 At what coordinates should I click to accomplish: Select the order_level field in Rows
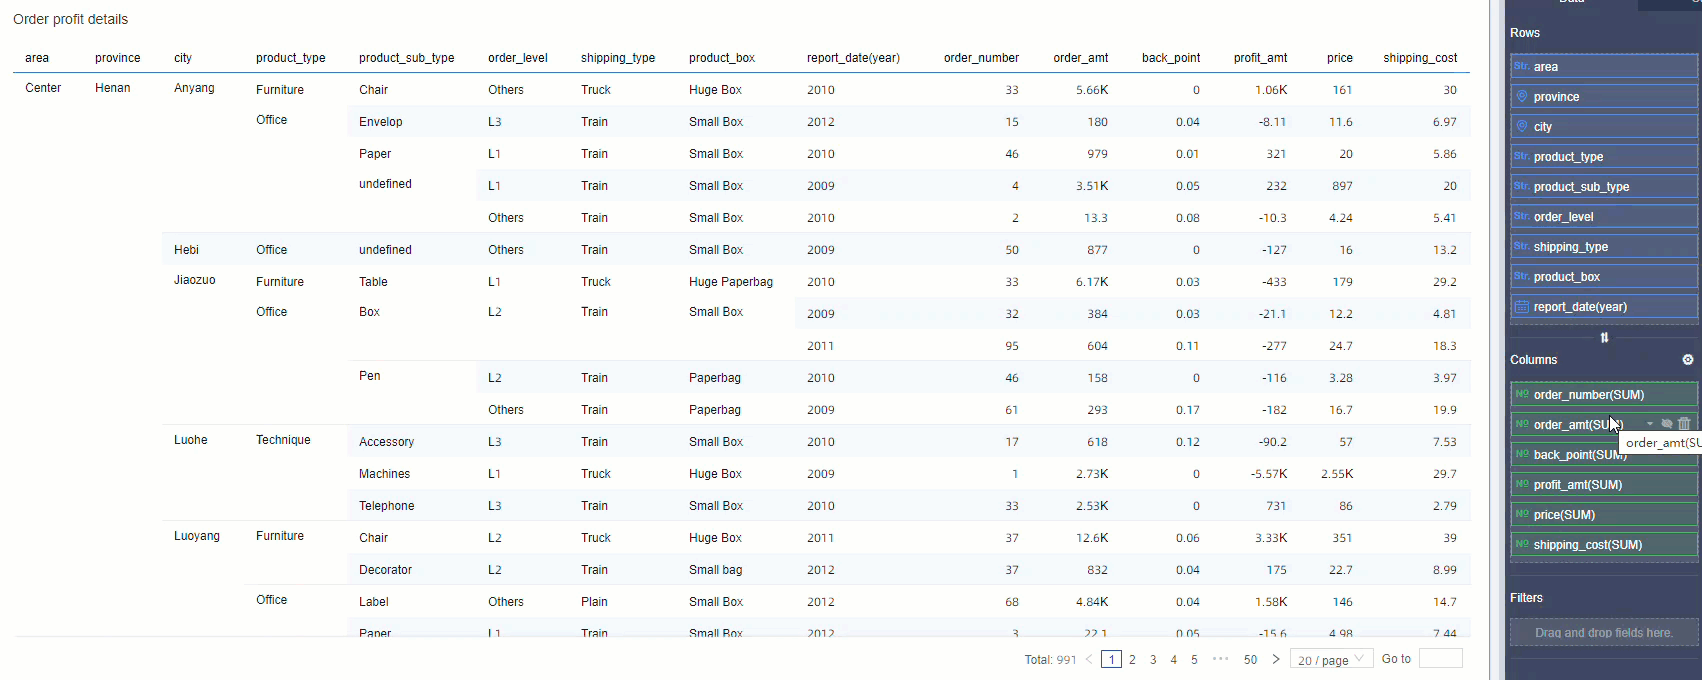click(x=1604, y=217)
